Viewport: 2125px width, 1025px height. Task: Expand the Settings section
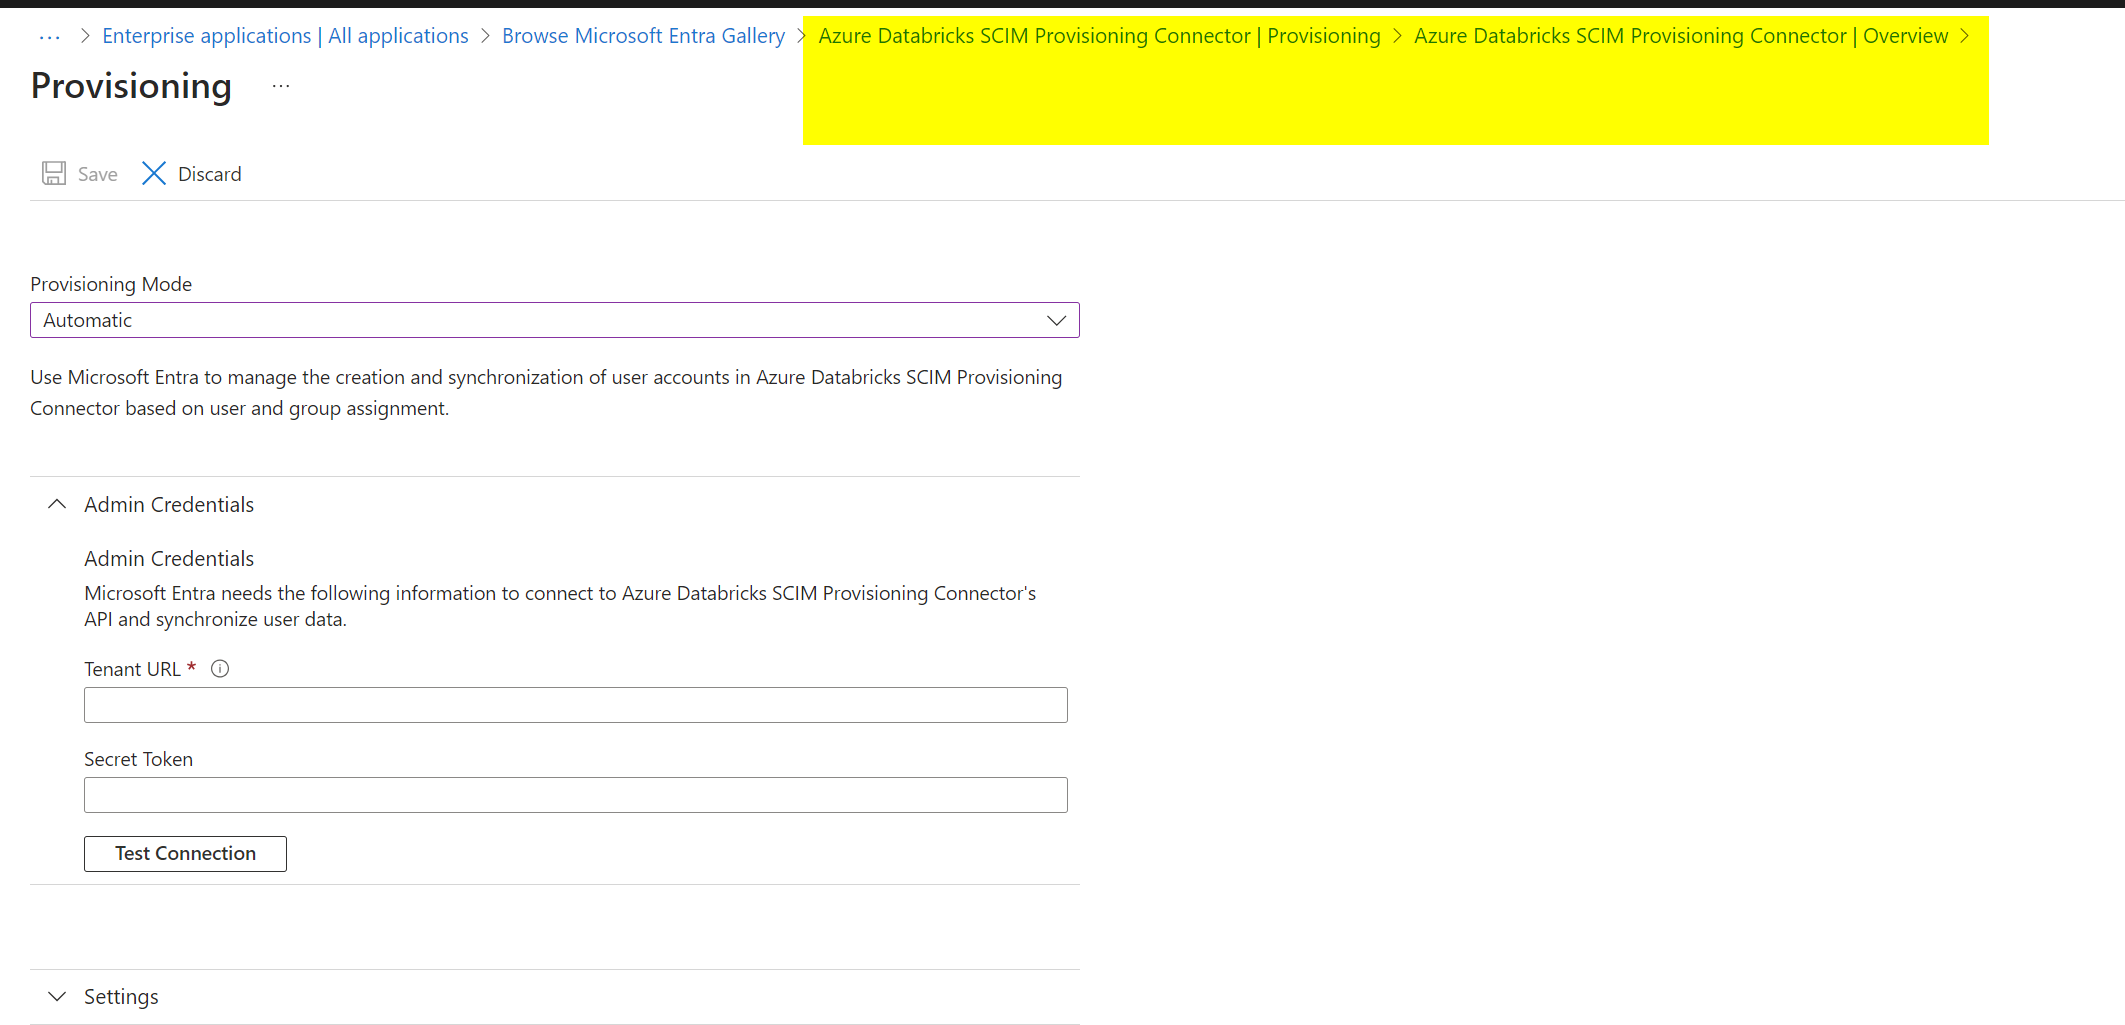tap(57, 996)
